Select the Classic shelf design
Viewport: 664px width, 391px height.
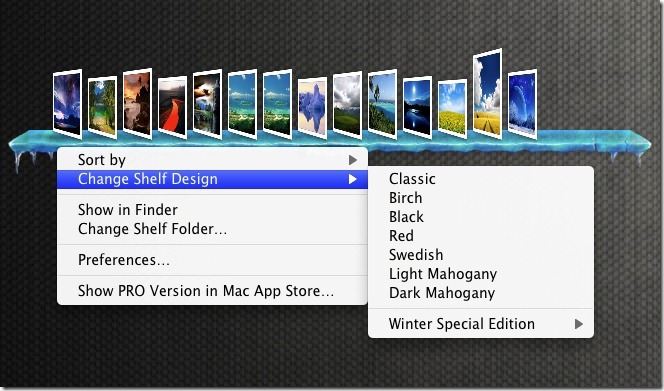click(412, 179)
